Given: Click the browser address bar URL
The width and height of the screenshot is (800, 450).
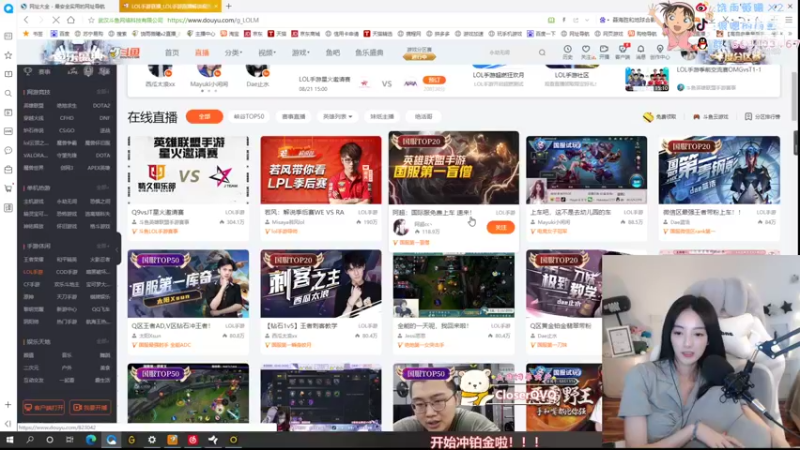Looking at the screenshot, I should point(213,20).
